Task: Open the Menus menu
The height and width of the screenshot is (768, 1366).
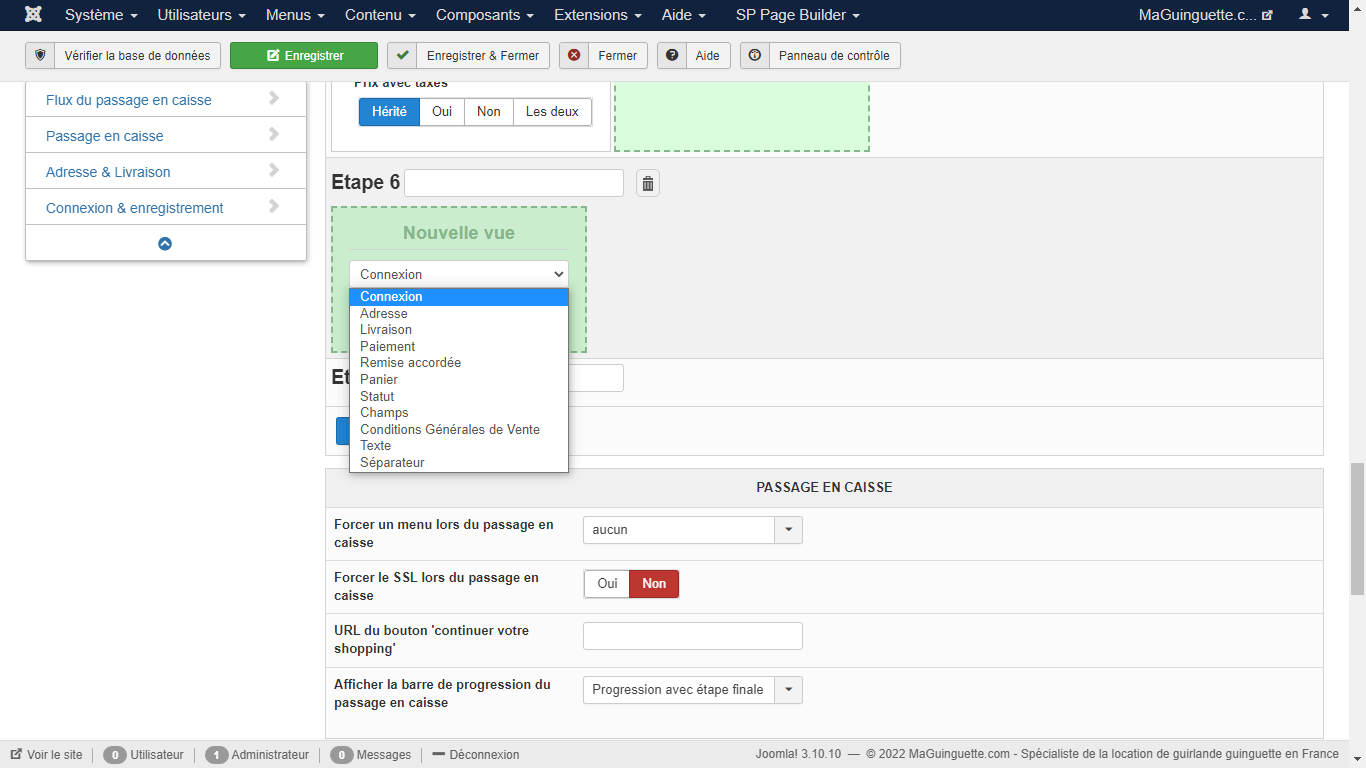Action: pos(295,15)
